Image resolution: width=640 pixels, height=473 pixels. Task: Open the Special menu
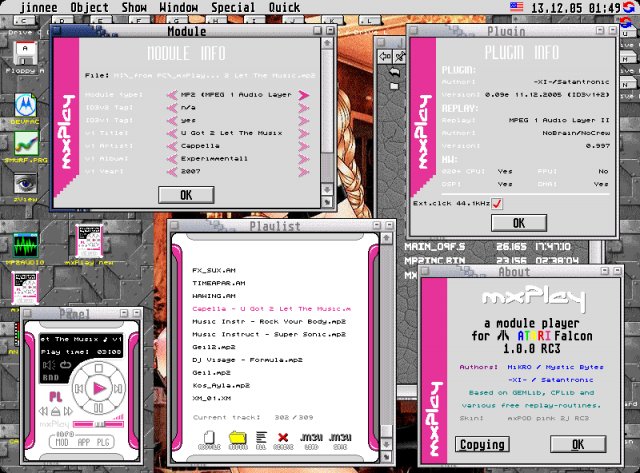233,7
